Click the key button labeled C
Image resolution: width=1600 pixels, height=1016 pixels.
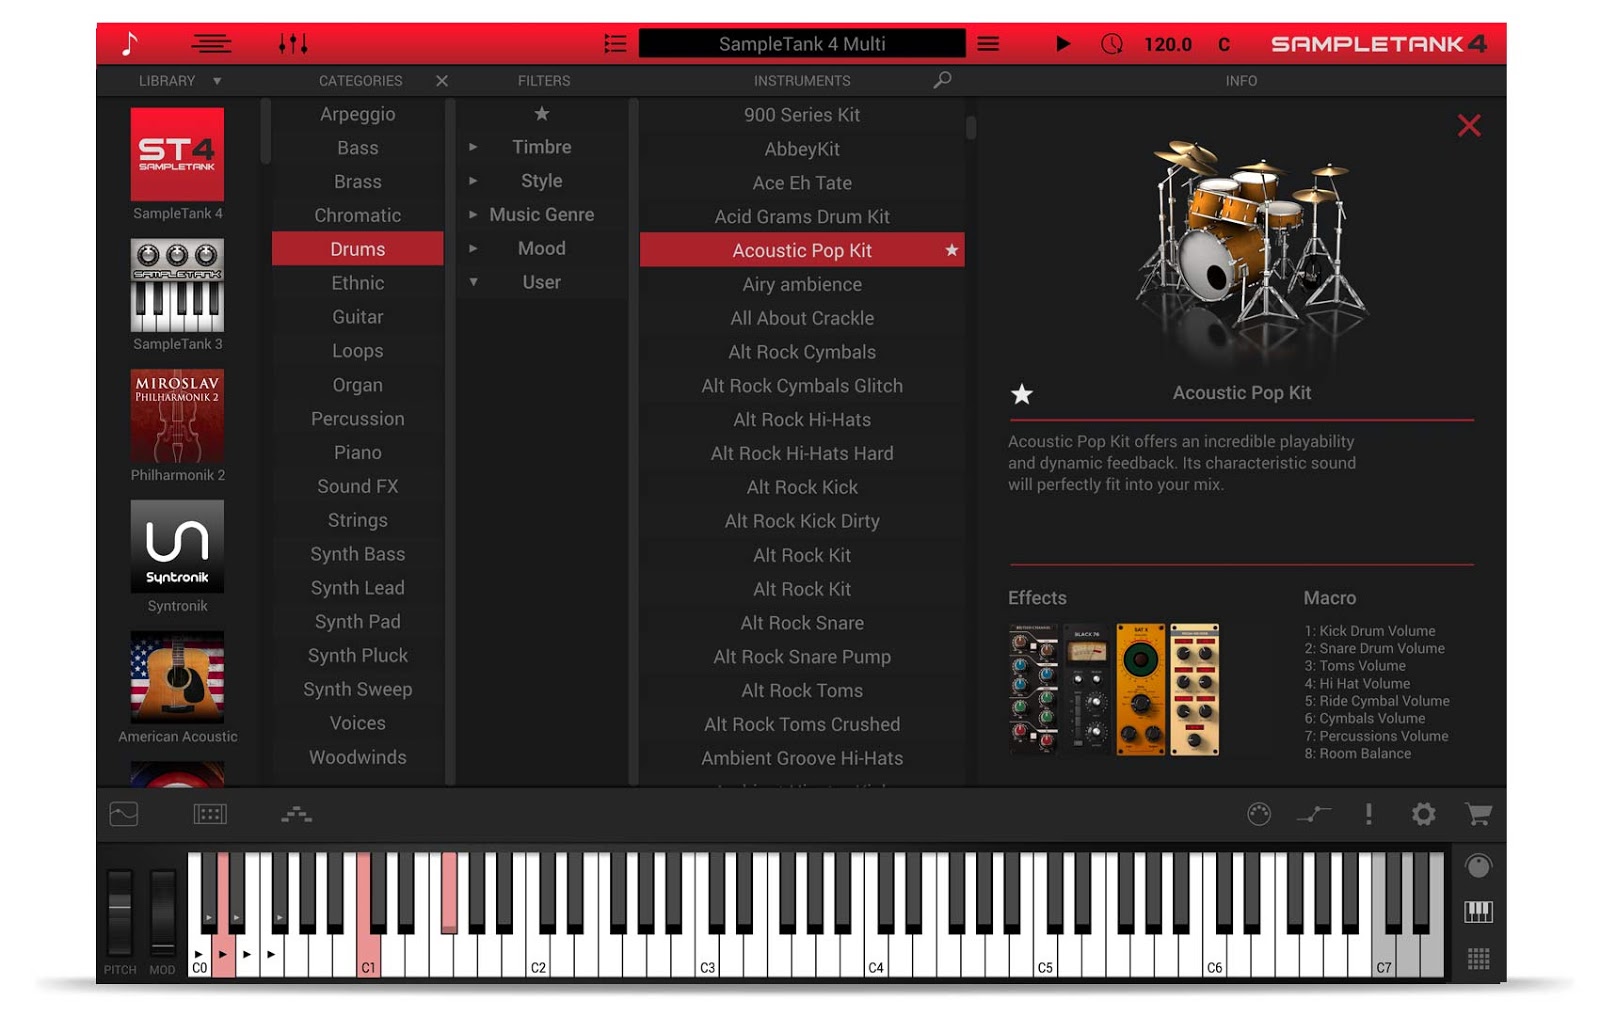[x=1222, y=43]
